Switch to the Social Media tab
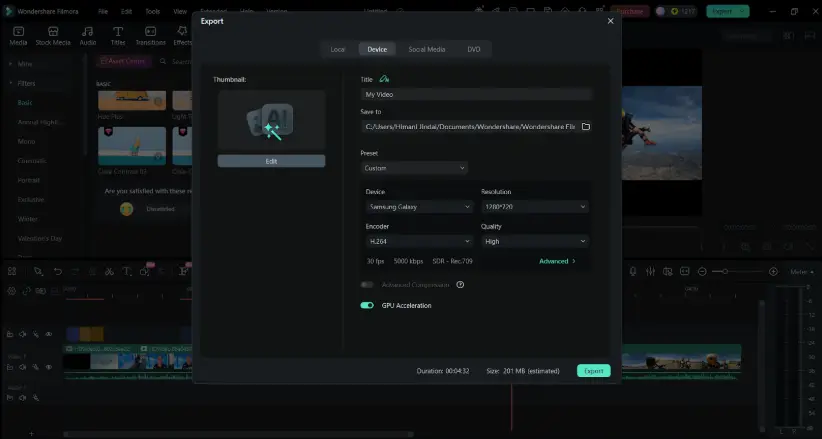 pos(426,49)
